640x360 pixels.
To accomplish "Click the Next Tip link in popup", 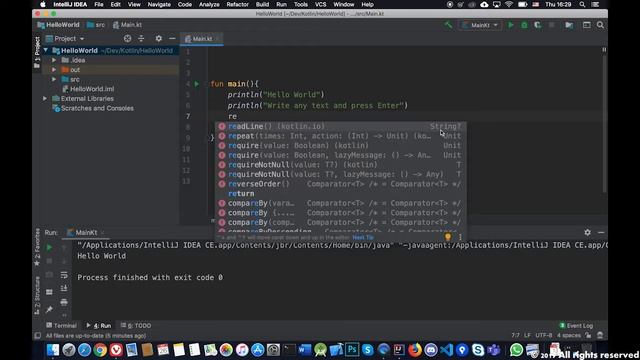I will coord(363,237).
